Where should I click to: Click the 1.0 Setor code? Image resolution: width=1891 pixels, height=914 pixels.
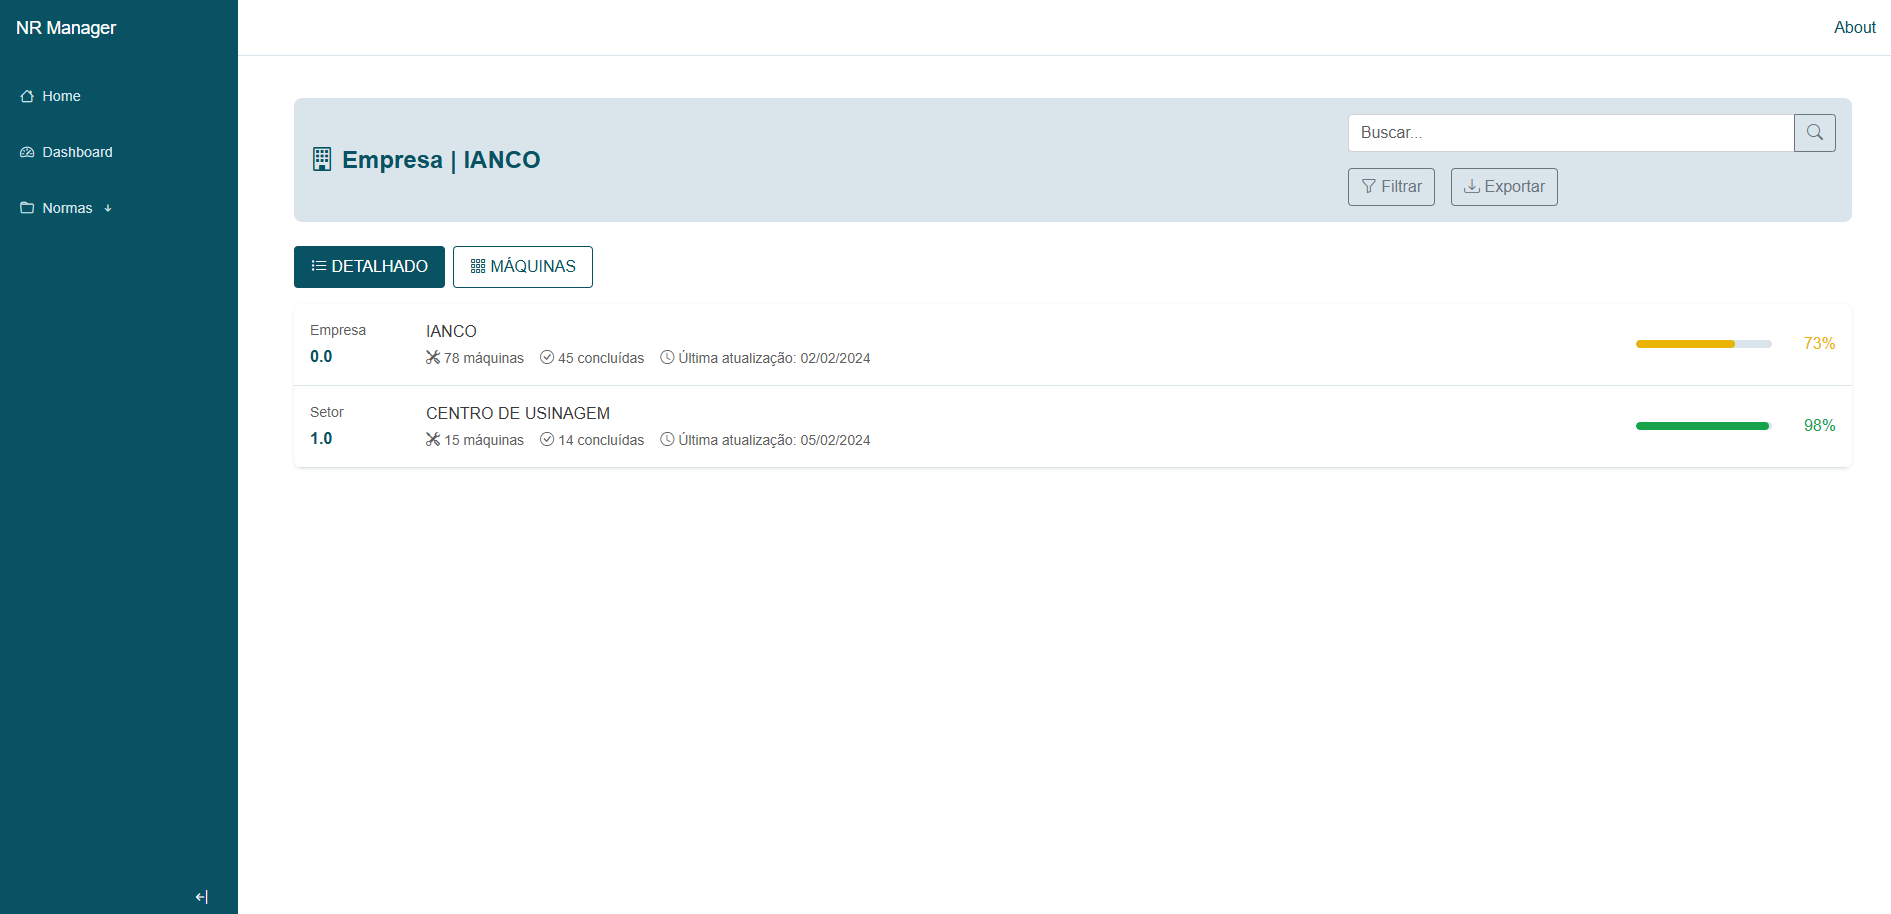pyautogui.click(x=321, y=439)
